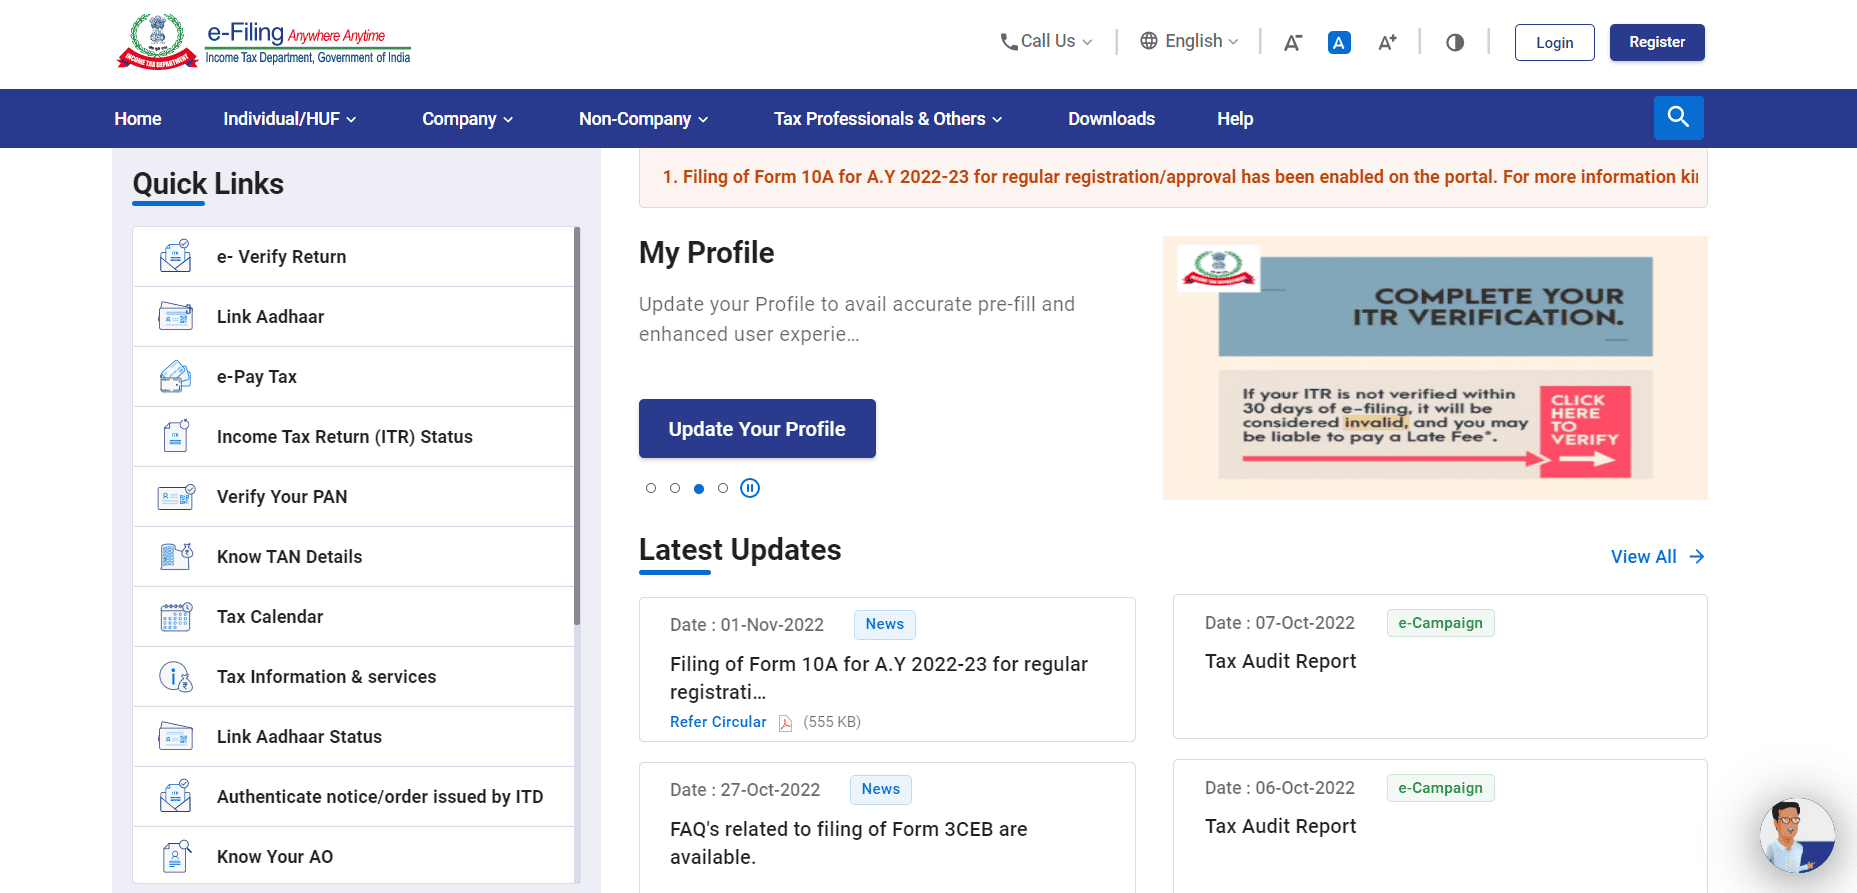Click the e-Pay Tax wallet icon
This screenshot has height=893, width=1857.
(175, 376)
